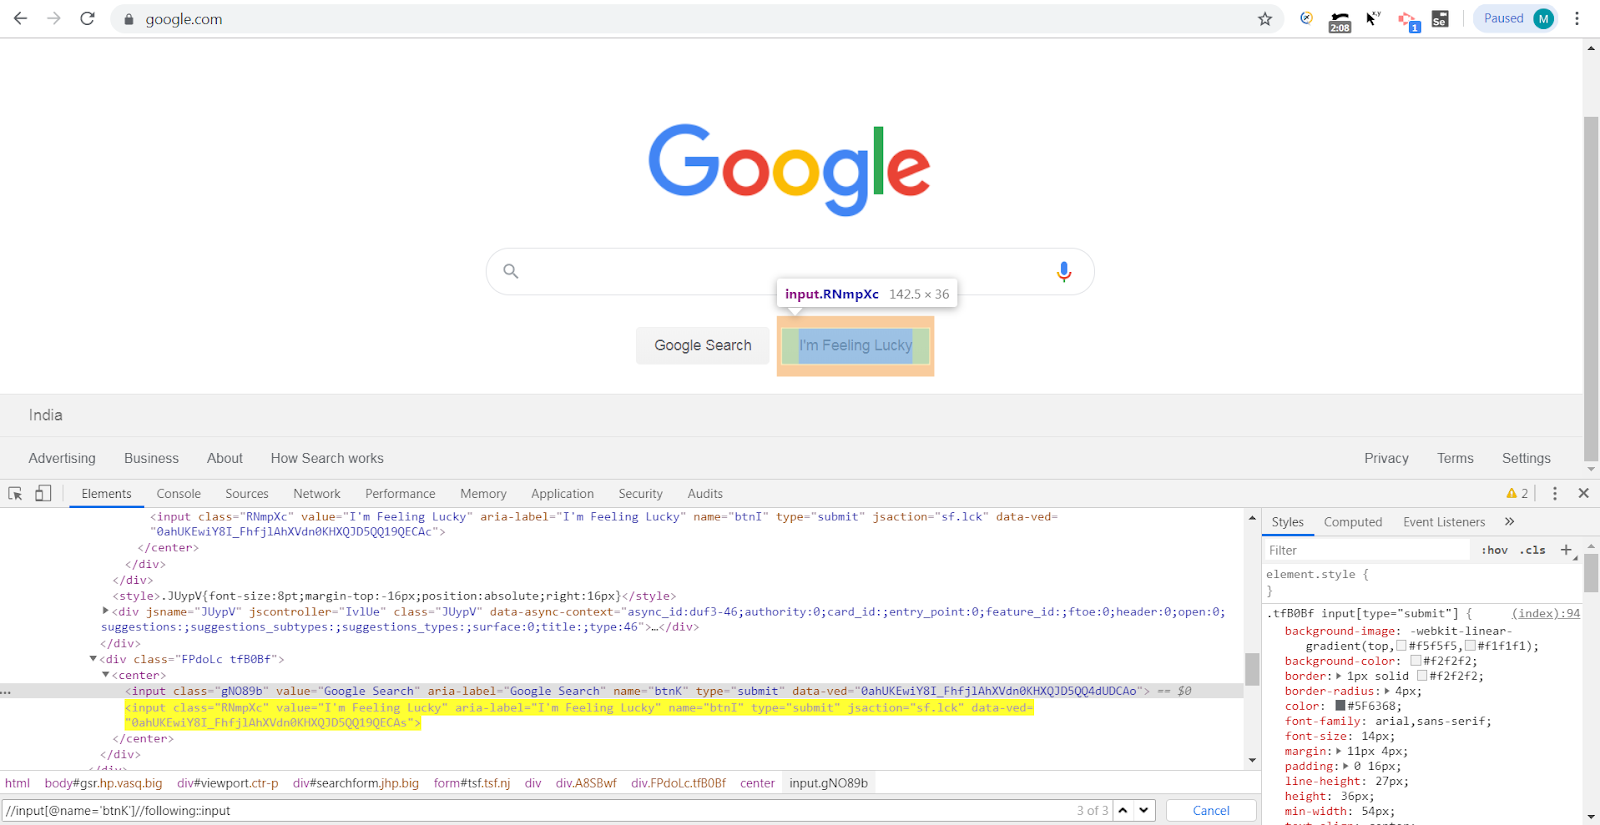
Task: Open the Computed styles tab
Action: [x=1352, y=522]
